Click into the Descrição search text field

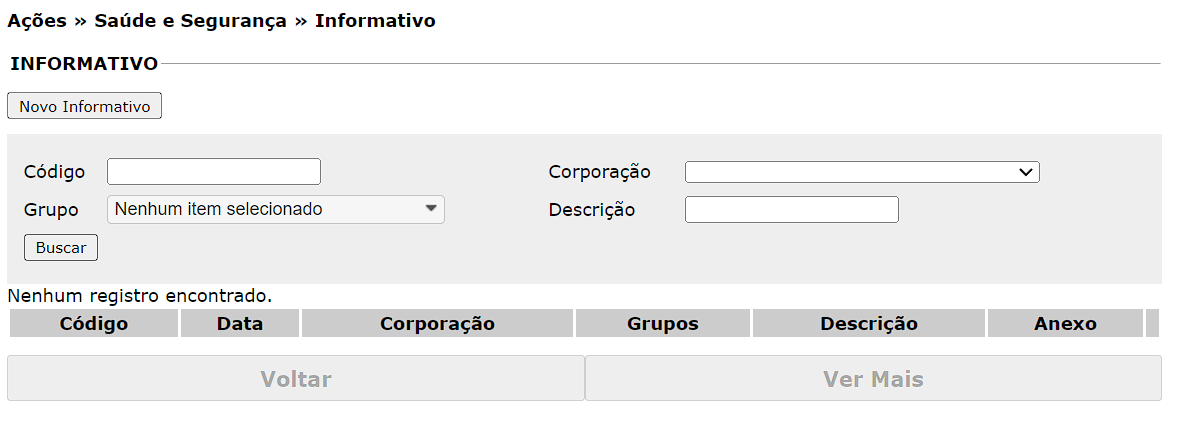791,209
